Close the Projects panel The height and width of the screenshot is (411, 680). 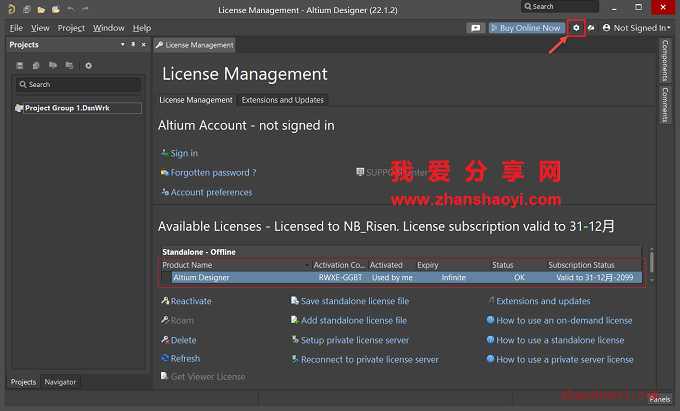pos(144,45)
